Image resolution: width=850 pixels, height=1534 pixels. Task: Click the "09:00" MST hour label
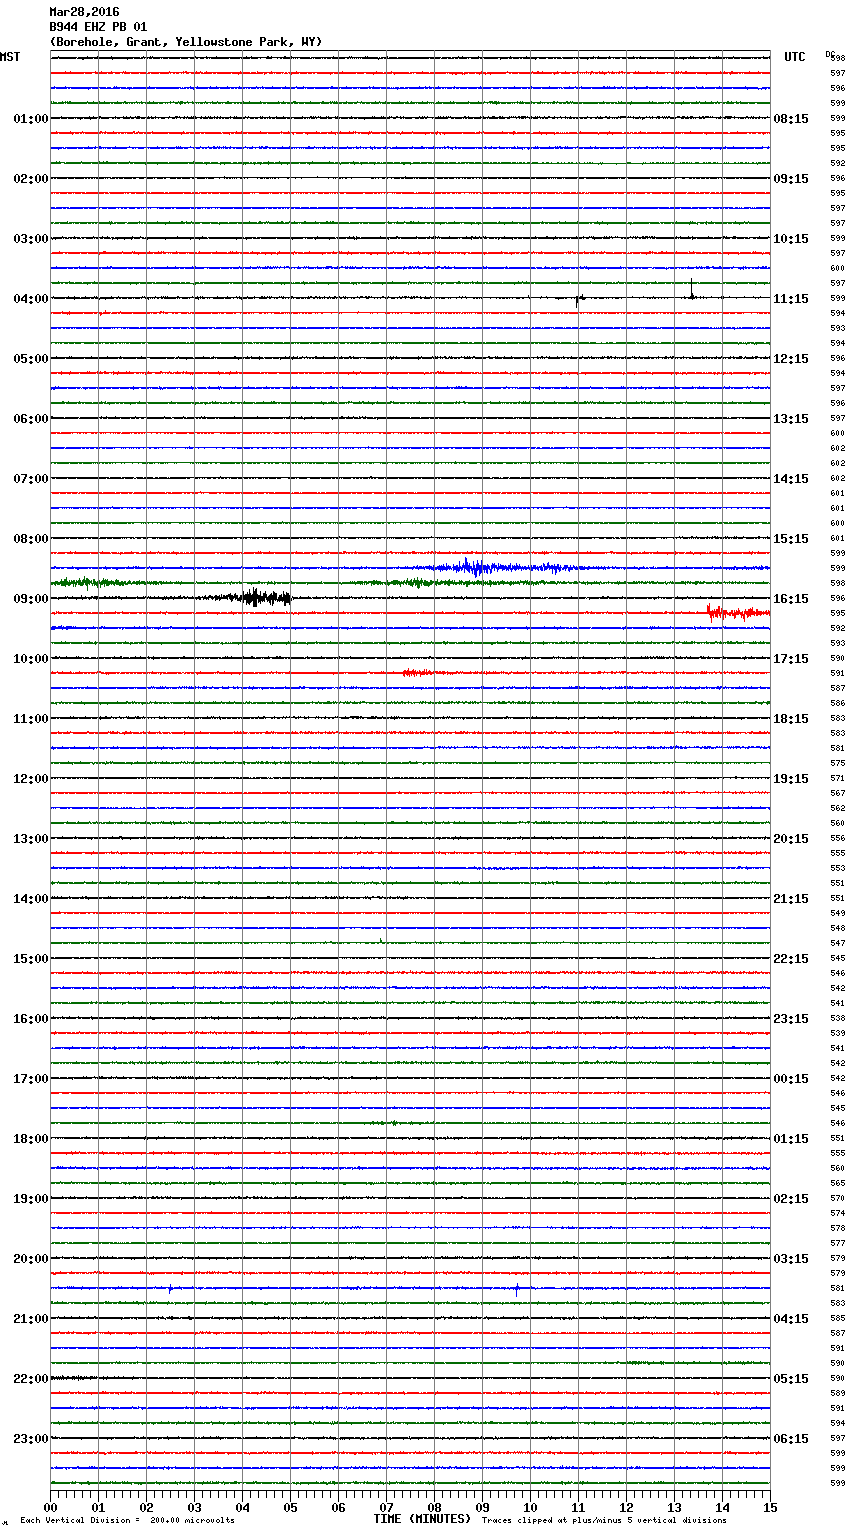[x=30, y=599]
